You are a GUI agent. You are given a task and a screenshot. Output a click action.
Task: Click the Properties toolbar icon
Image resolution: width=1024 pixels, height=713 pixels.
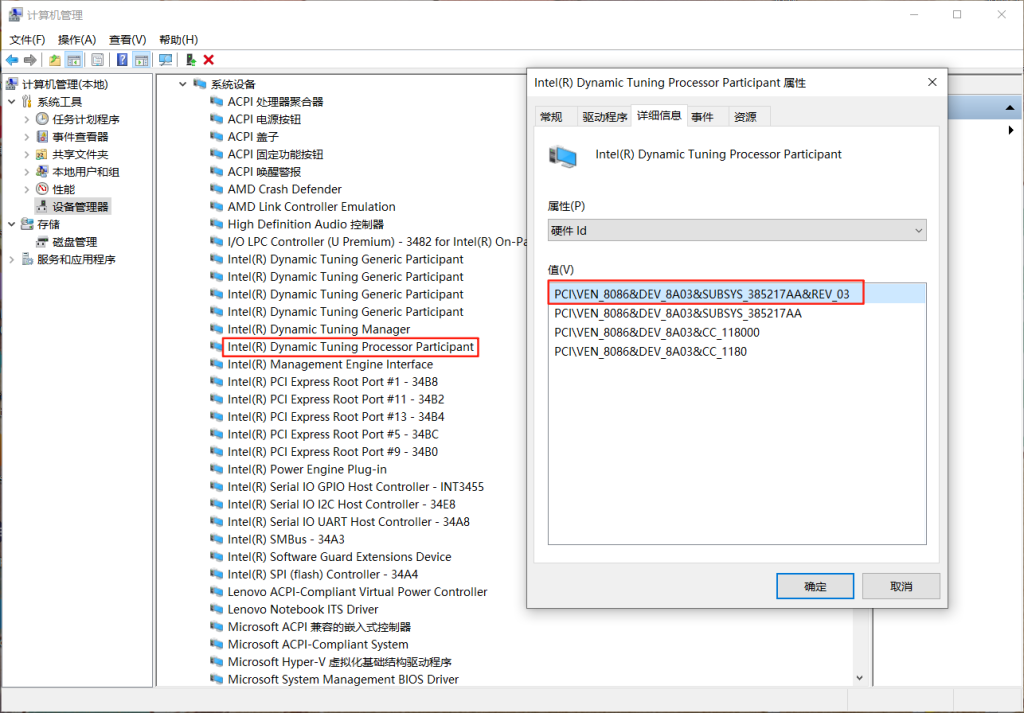coord(97,60)
